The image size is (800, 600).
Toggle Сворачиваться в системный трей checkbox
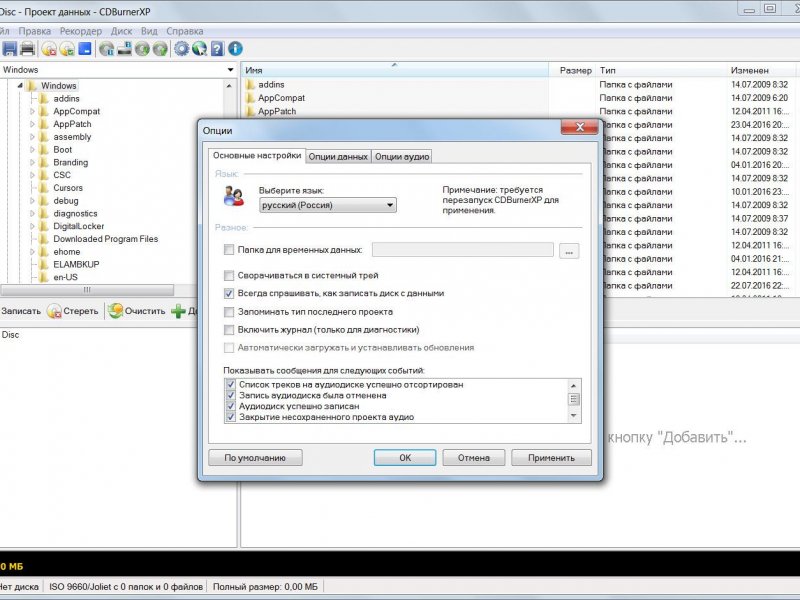pos(229,276)
